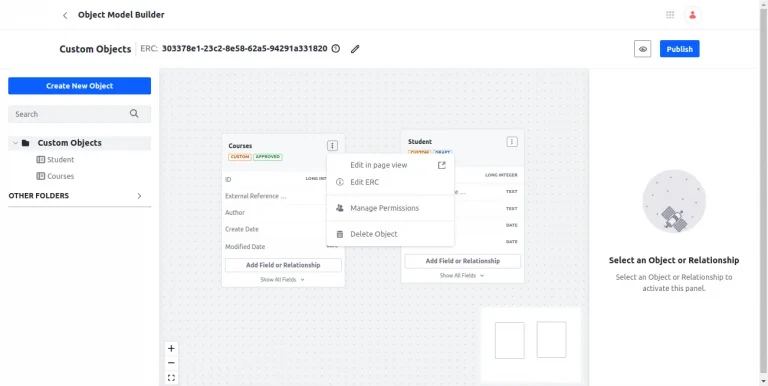Screen dimensions: 768x386
Task: Choose Edit in page view
Action: (390, 166)
